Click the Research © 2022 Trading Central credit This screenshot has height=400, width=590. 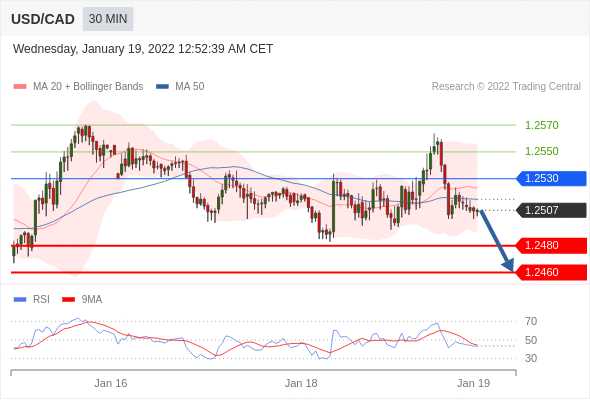pos(506,87)
